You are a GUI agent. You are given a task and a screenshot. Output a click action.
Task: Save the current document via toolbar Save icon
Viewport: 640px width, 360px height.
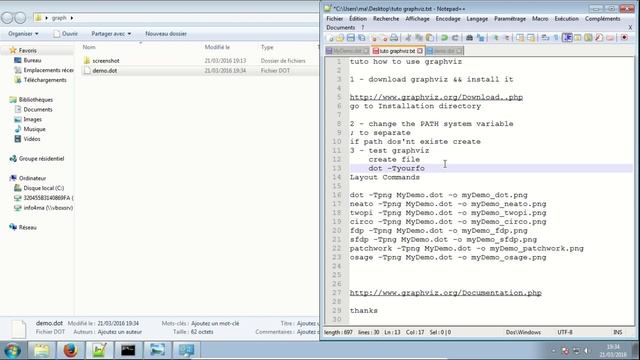tap(351, 38)
